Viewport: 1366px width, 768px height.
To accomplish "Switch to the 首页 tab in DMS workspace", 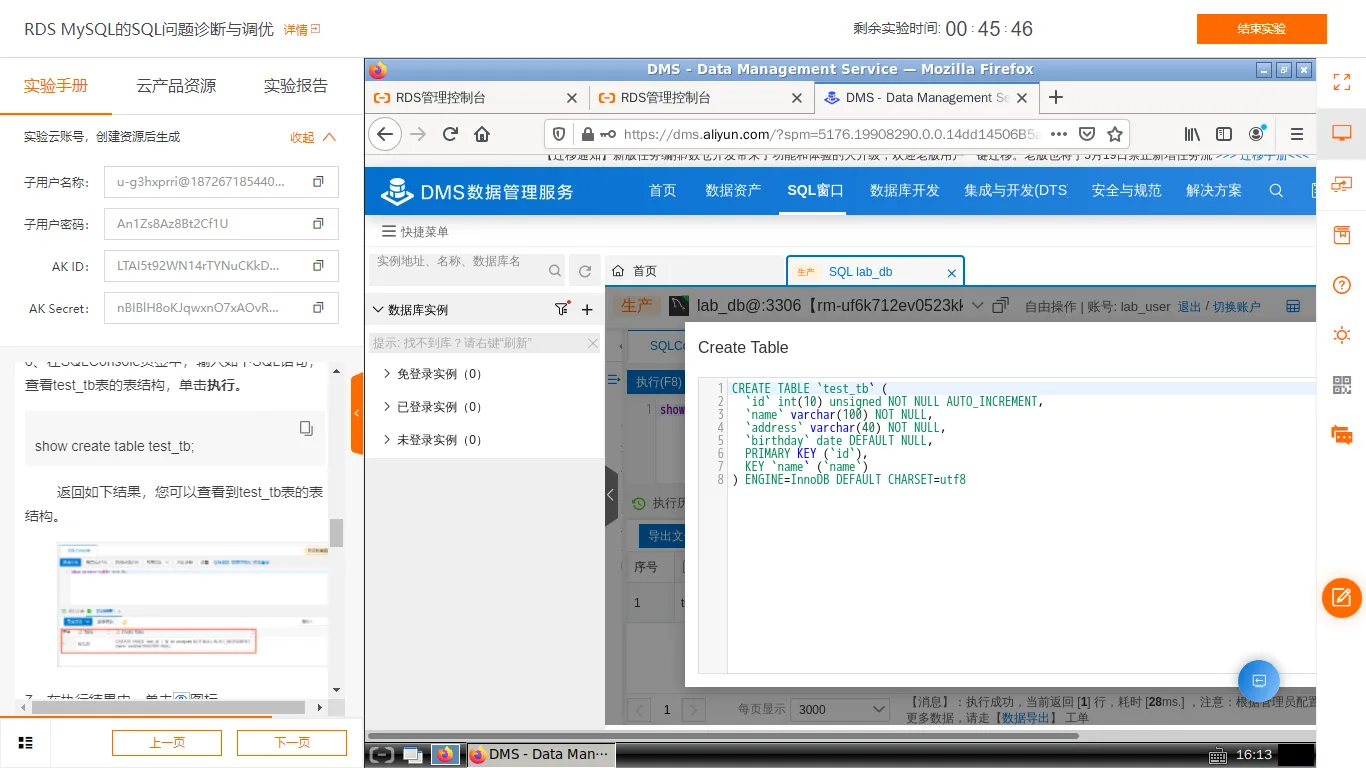I will pyautogui.click(x=696, y=271).
